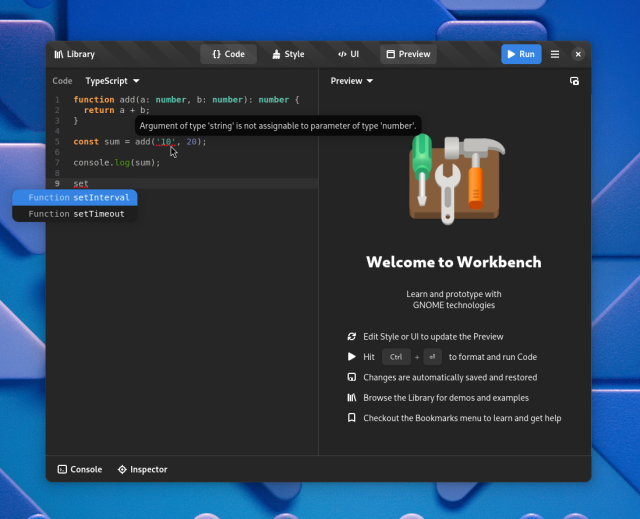This screenshot has height=519, width=640.
Task: Open the Preview options dropdown
Action: 351,81
